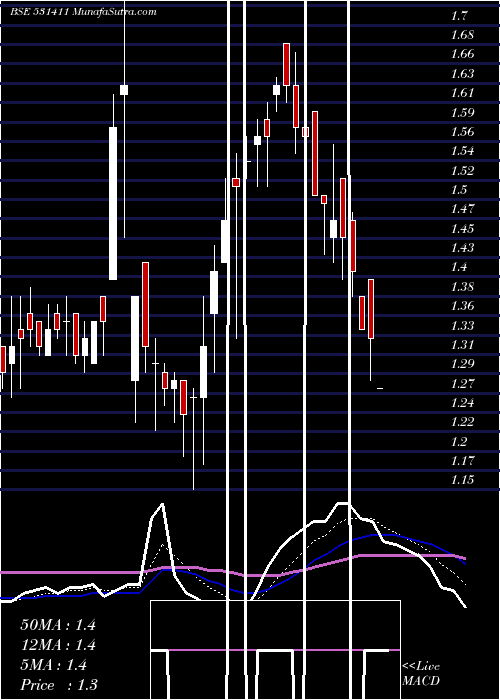
Task: Select the 1.2 price axis label
Action: 459,442
